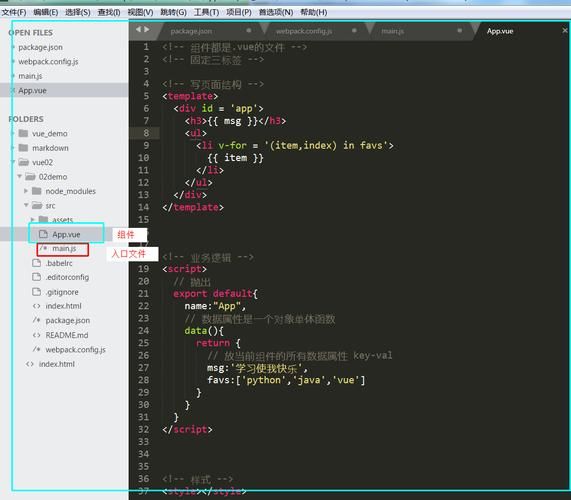Go to previous tab with left arrow
Image resolution: width=571 pixels, height=500 pixels.
[x=139, y=29]
